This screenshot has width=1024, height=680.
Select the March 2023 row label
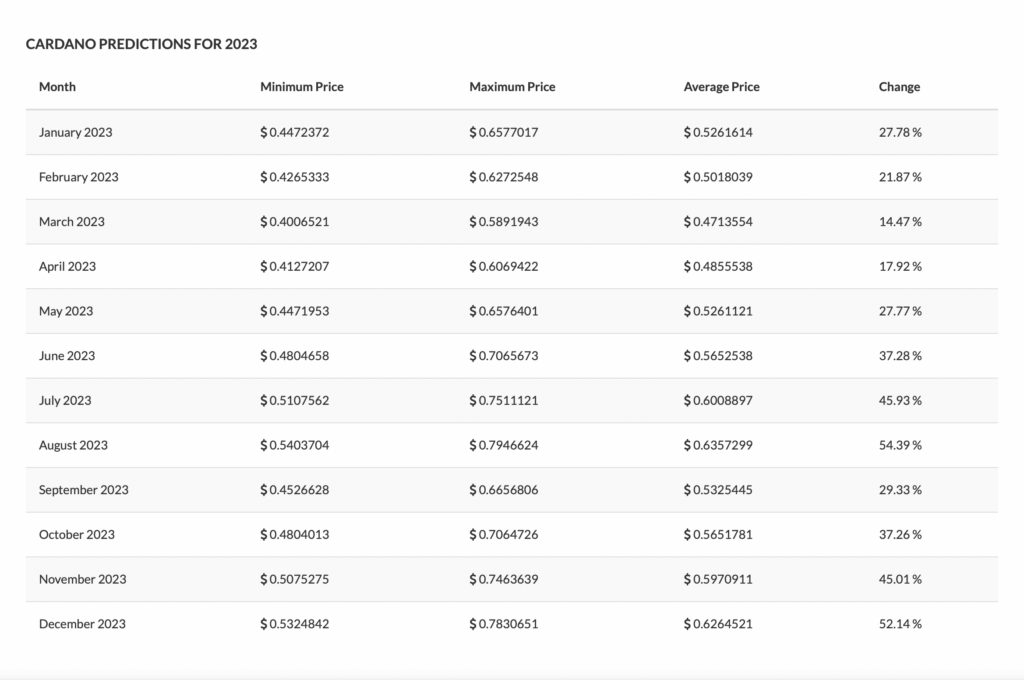72,221
